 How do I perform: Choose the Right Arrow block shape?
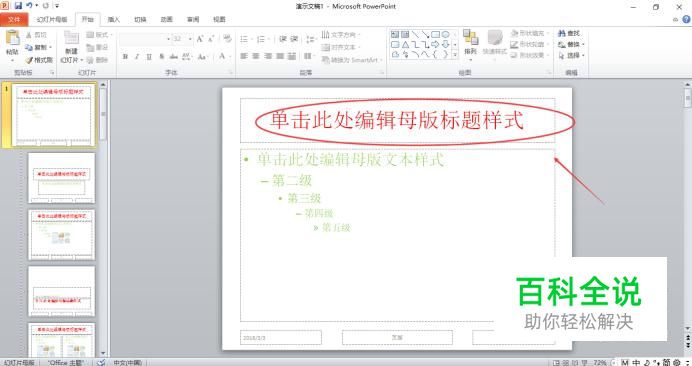click(435, 44)
